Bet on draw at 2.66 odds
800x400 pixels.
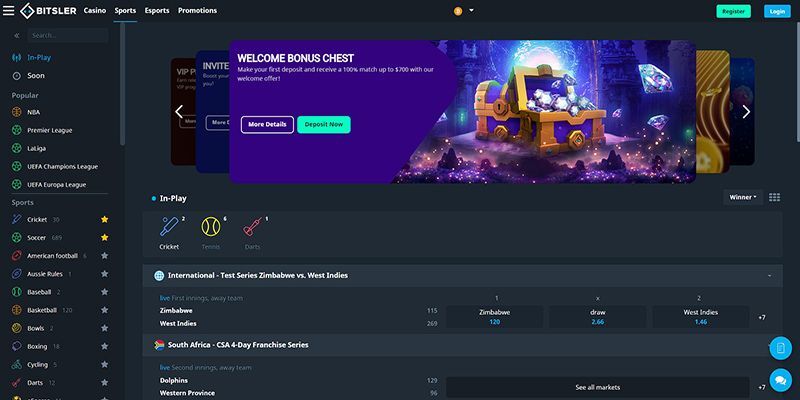coord(597,317)
